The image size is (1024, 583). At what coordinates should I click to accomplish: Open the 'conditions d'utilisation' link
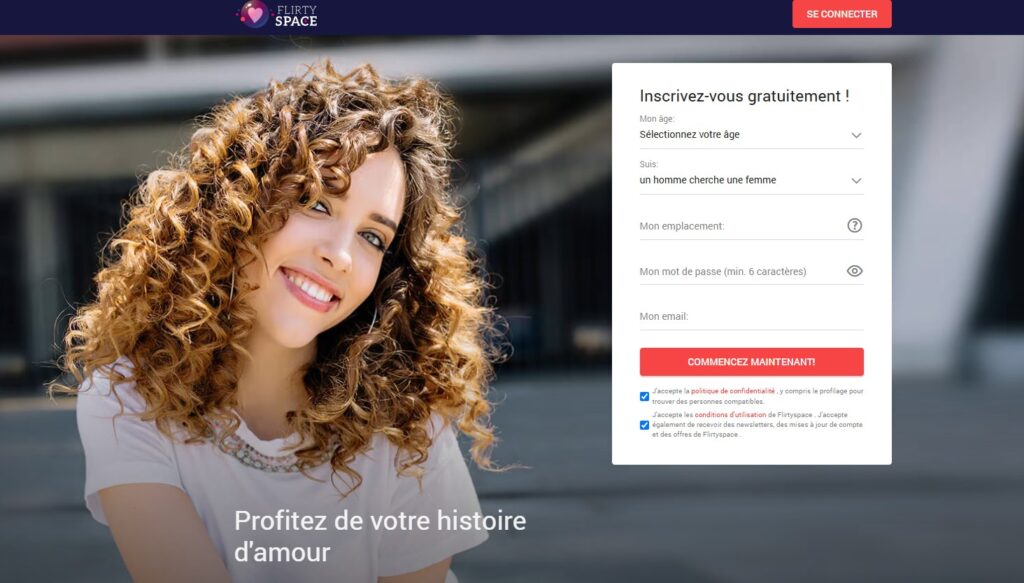(730, 415)
